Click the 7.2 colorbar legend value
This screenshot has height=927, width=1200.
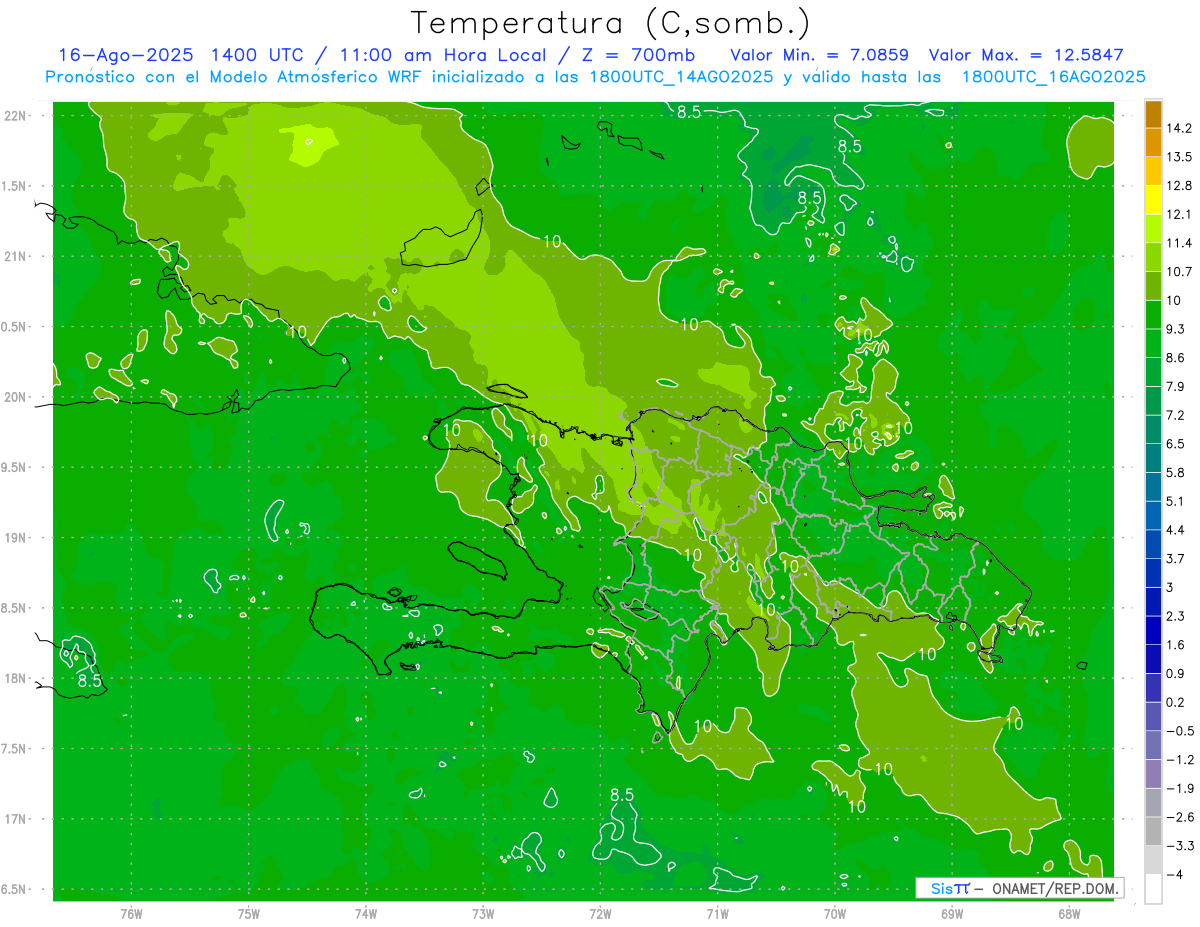coord(1177,415)
